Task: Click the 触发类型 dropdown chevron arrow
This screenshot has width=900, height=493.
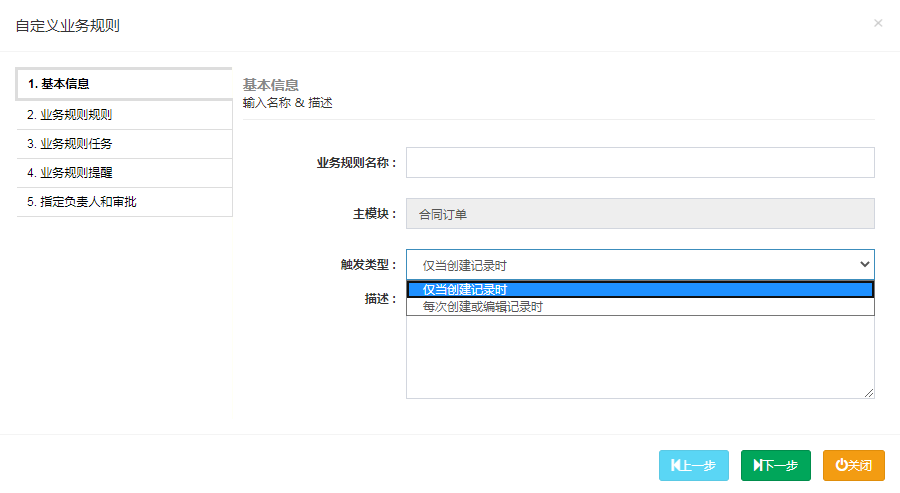Action: coord(865,265)
